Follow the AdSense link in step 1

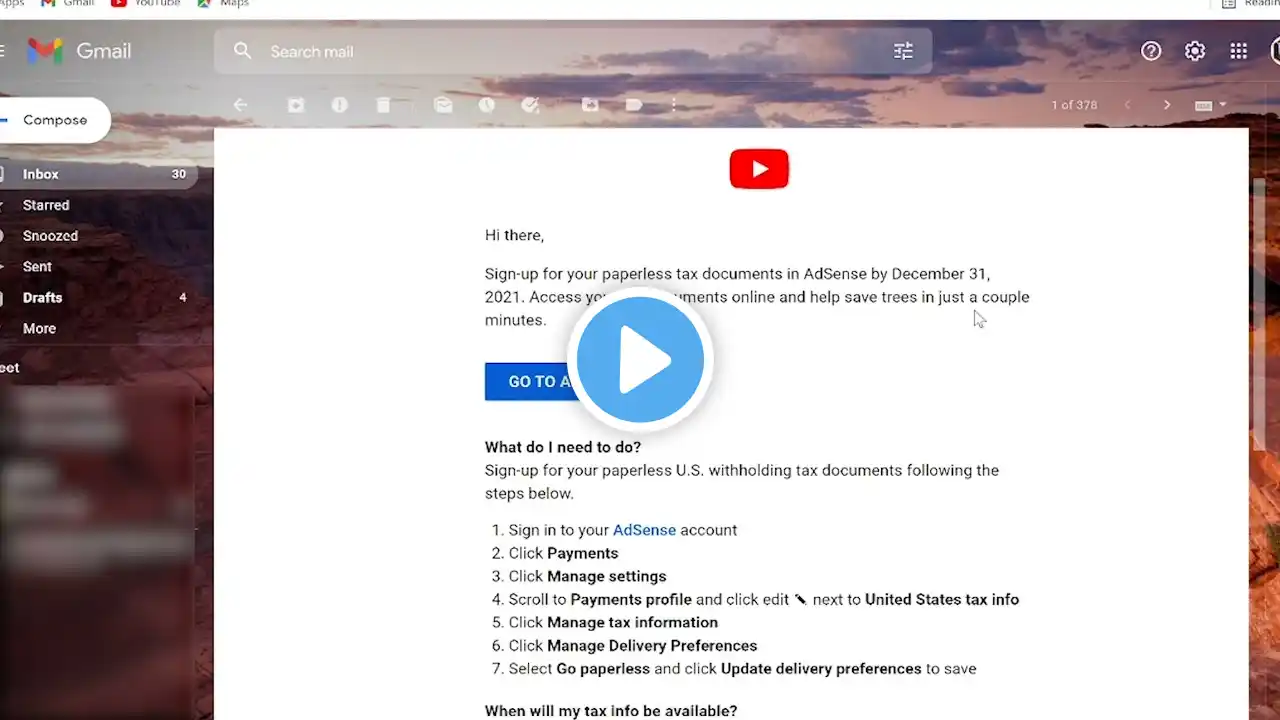(x=644, y=530)
